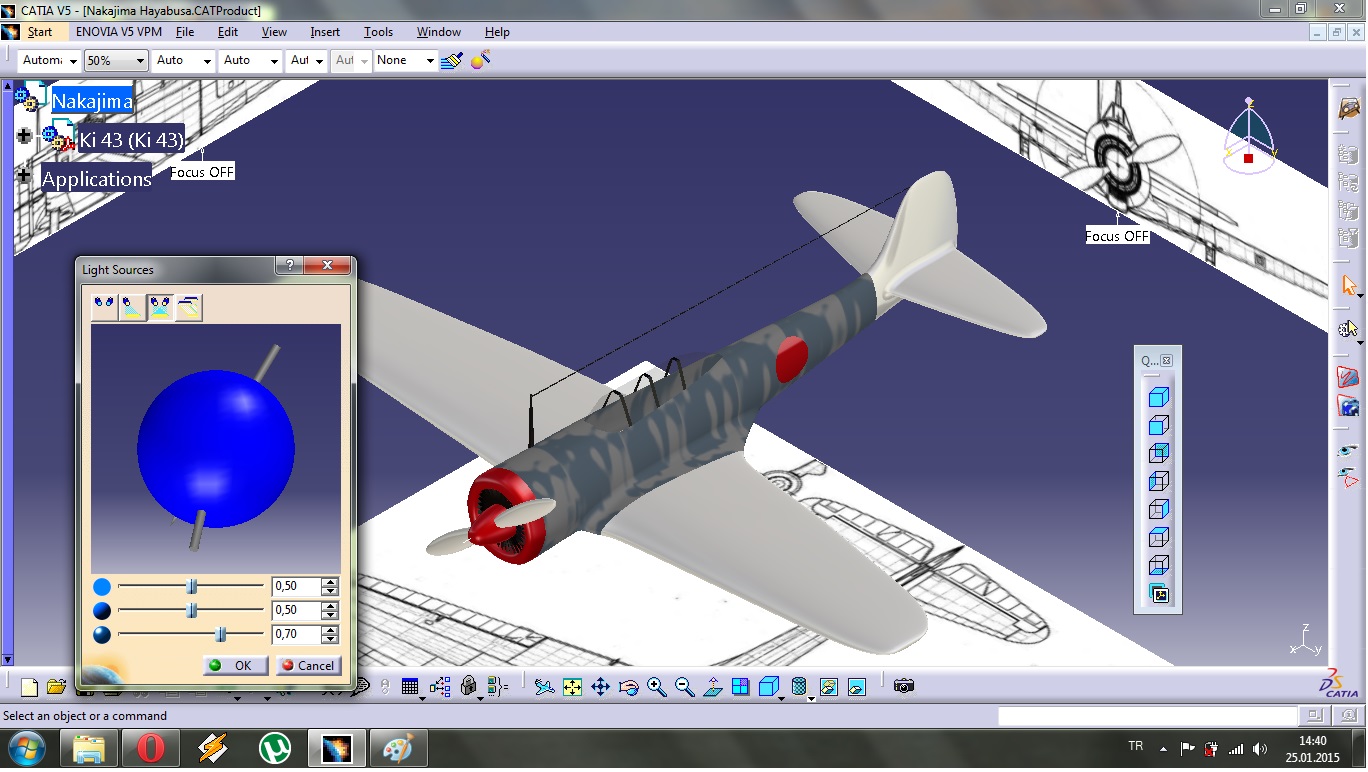Click the Fit All In icon
The height and width of the screenshot is (772, 1368).
coord(572,687)
